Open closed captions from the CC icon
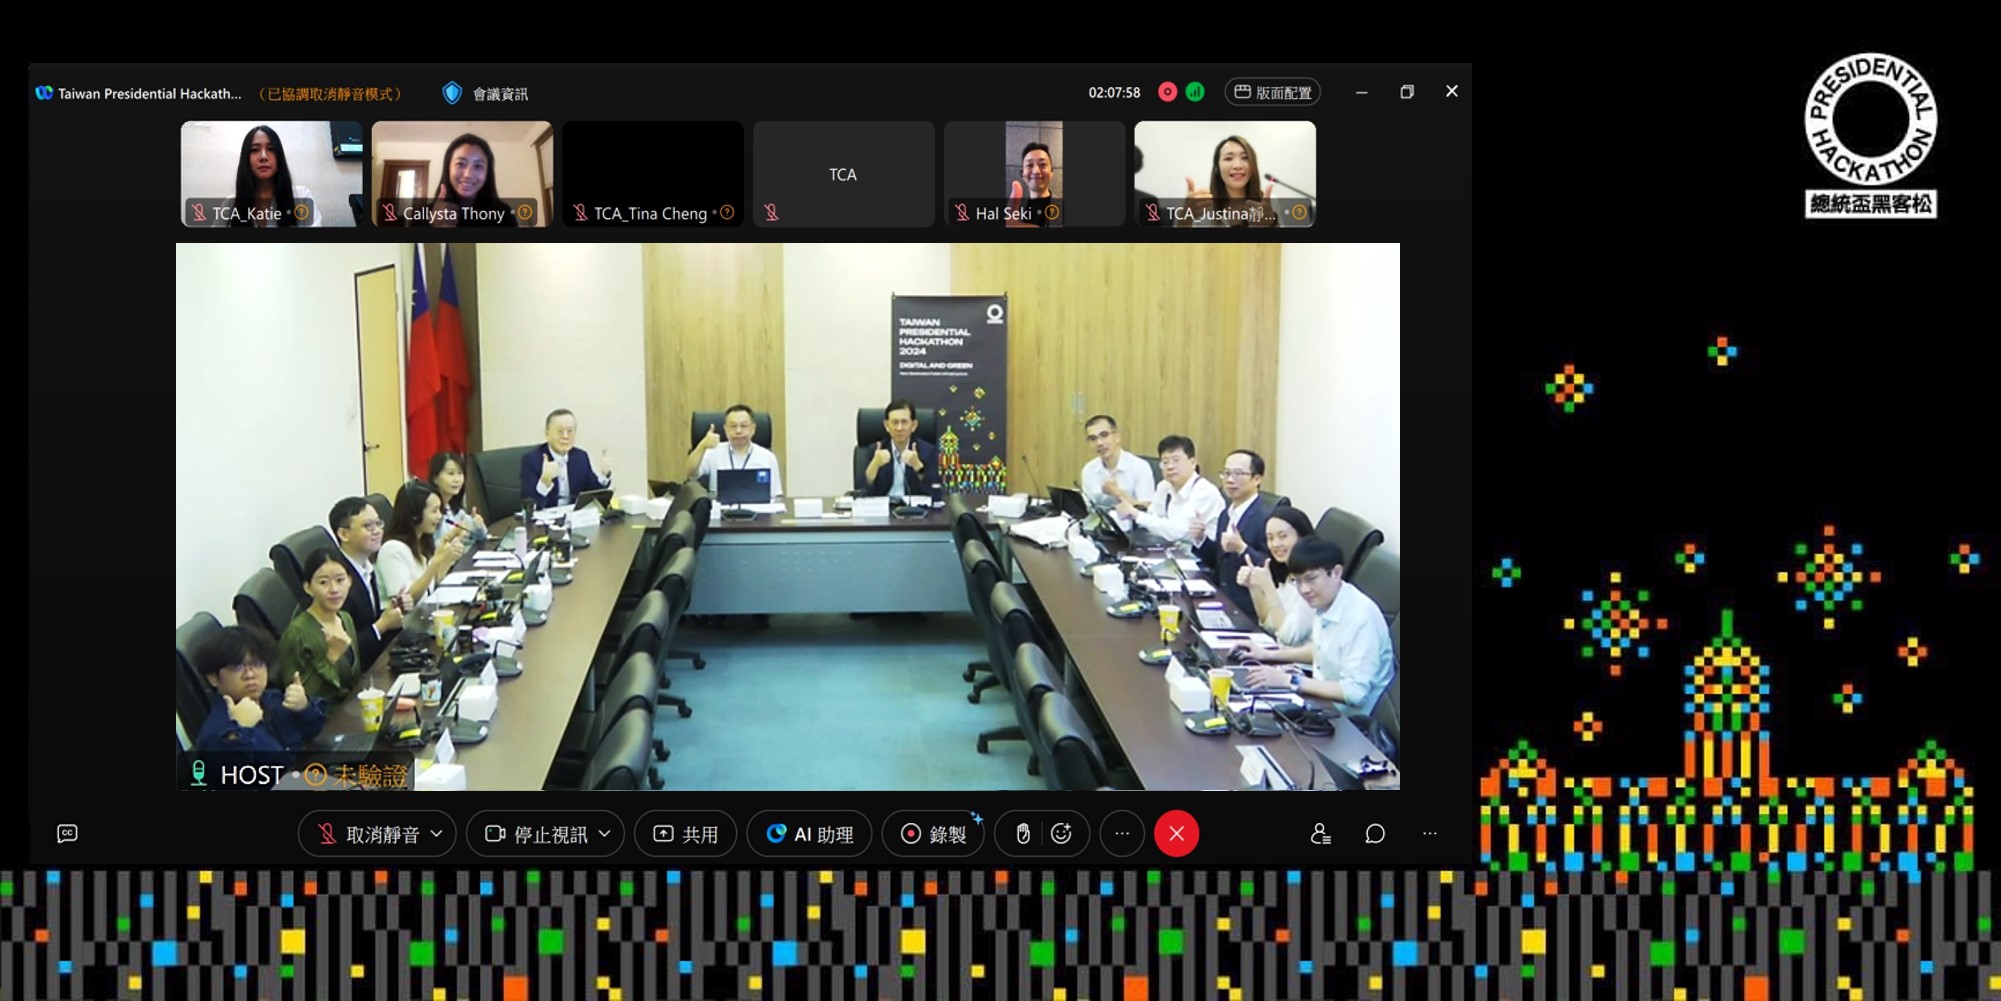 click(67, 833)
